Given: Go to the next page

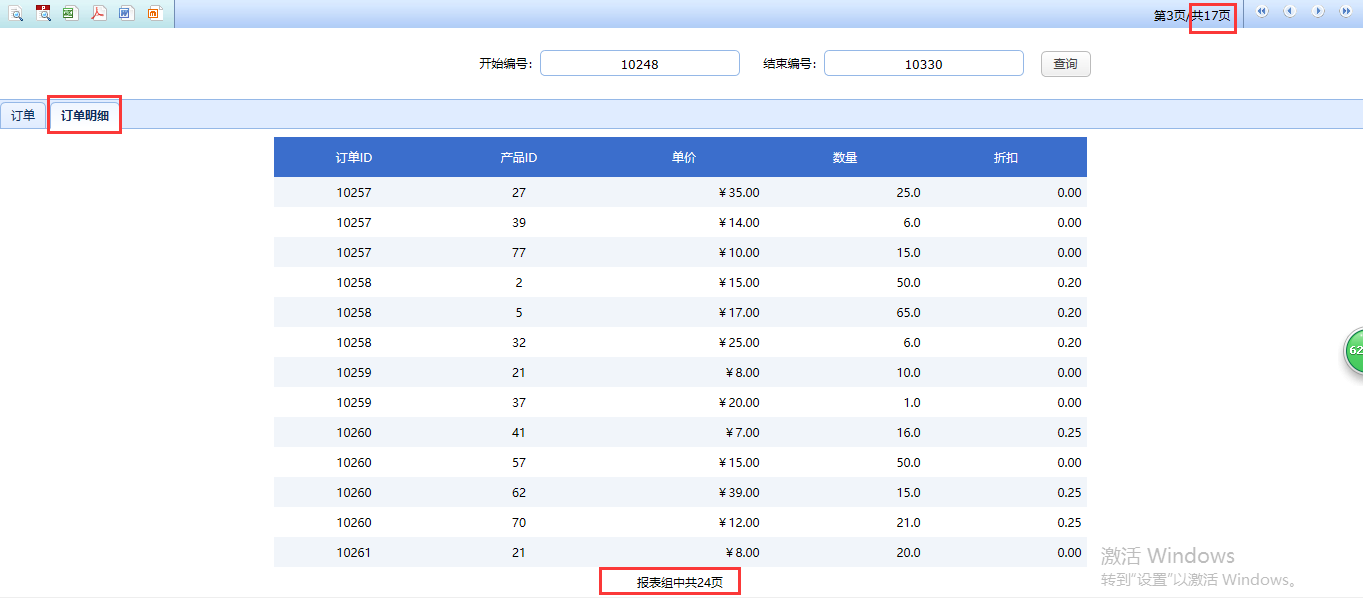Looking at the screenshot, I should tap(1318, 12).
